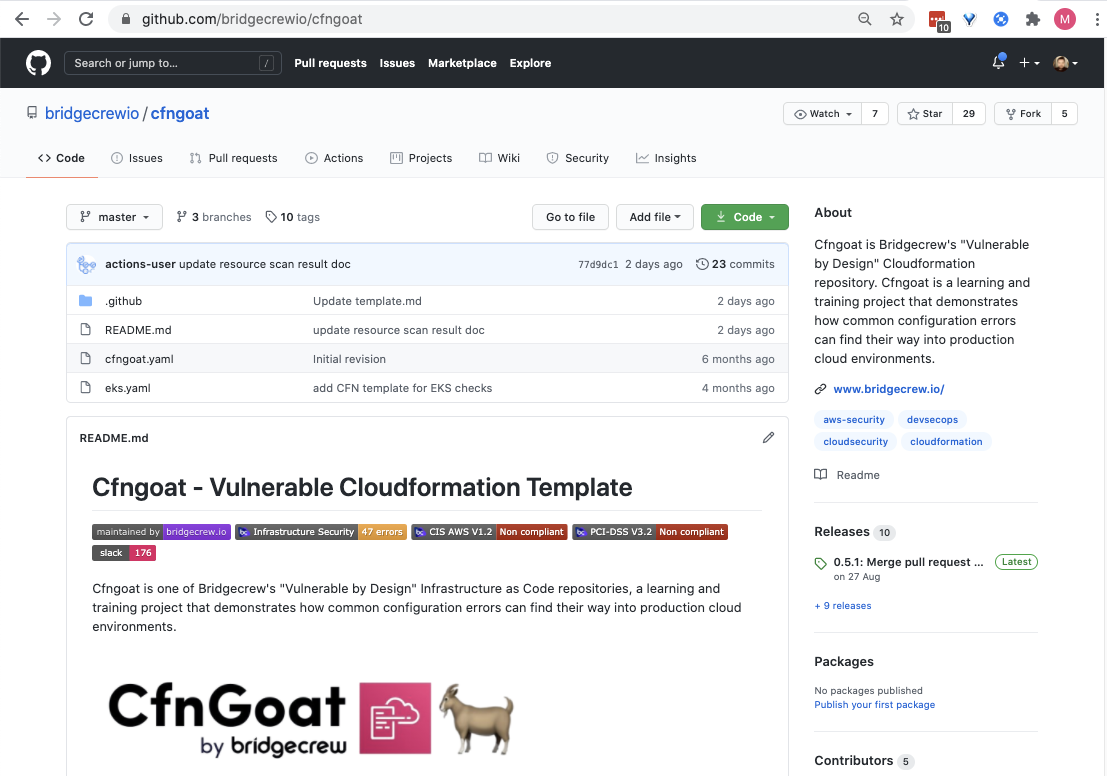Open the user avatar menu

(x=1065, y=63)
